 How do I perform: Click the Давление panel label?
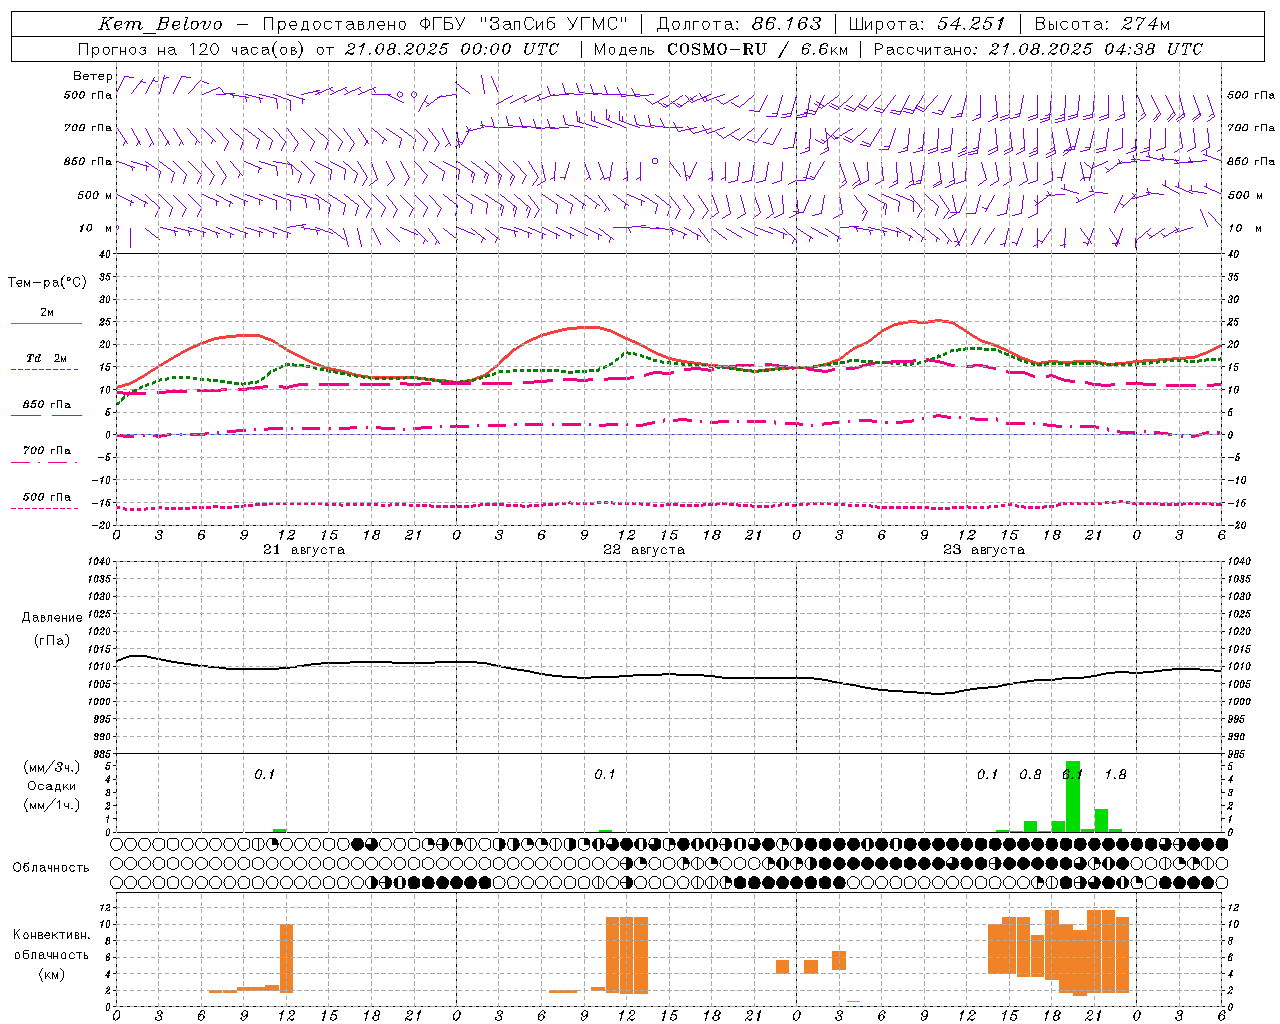52,618
